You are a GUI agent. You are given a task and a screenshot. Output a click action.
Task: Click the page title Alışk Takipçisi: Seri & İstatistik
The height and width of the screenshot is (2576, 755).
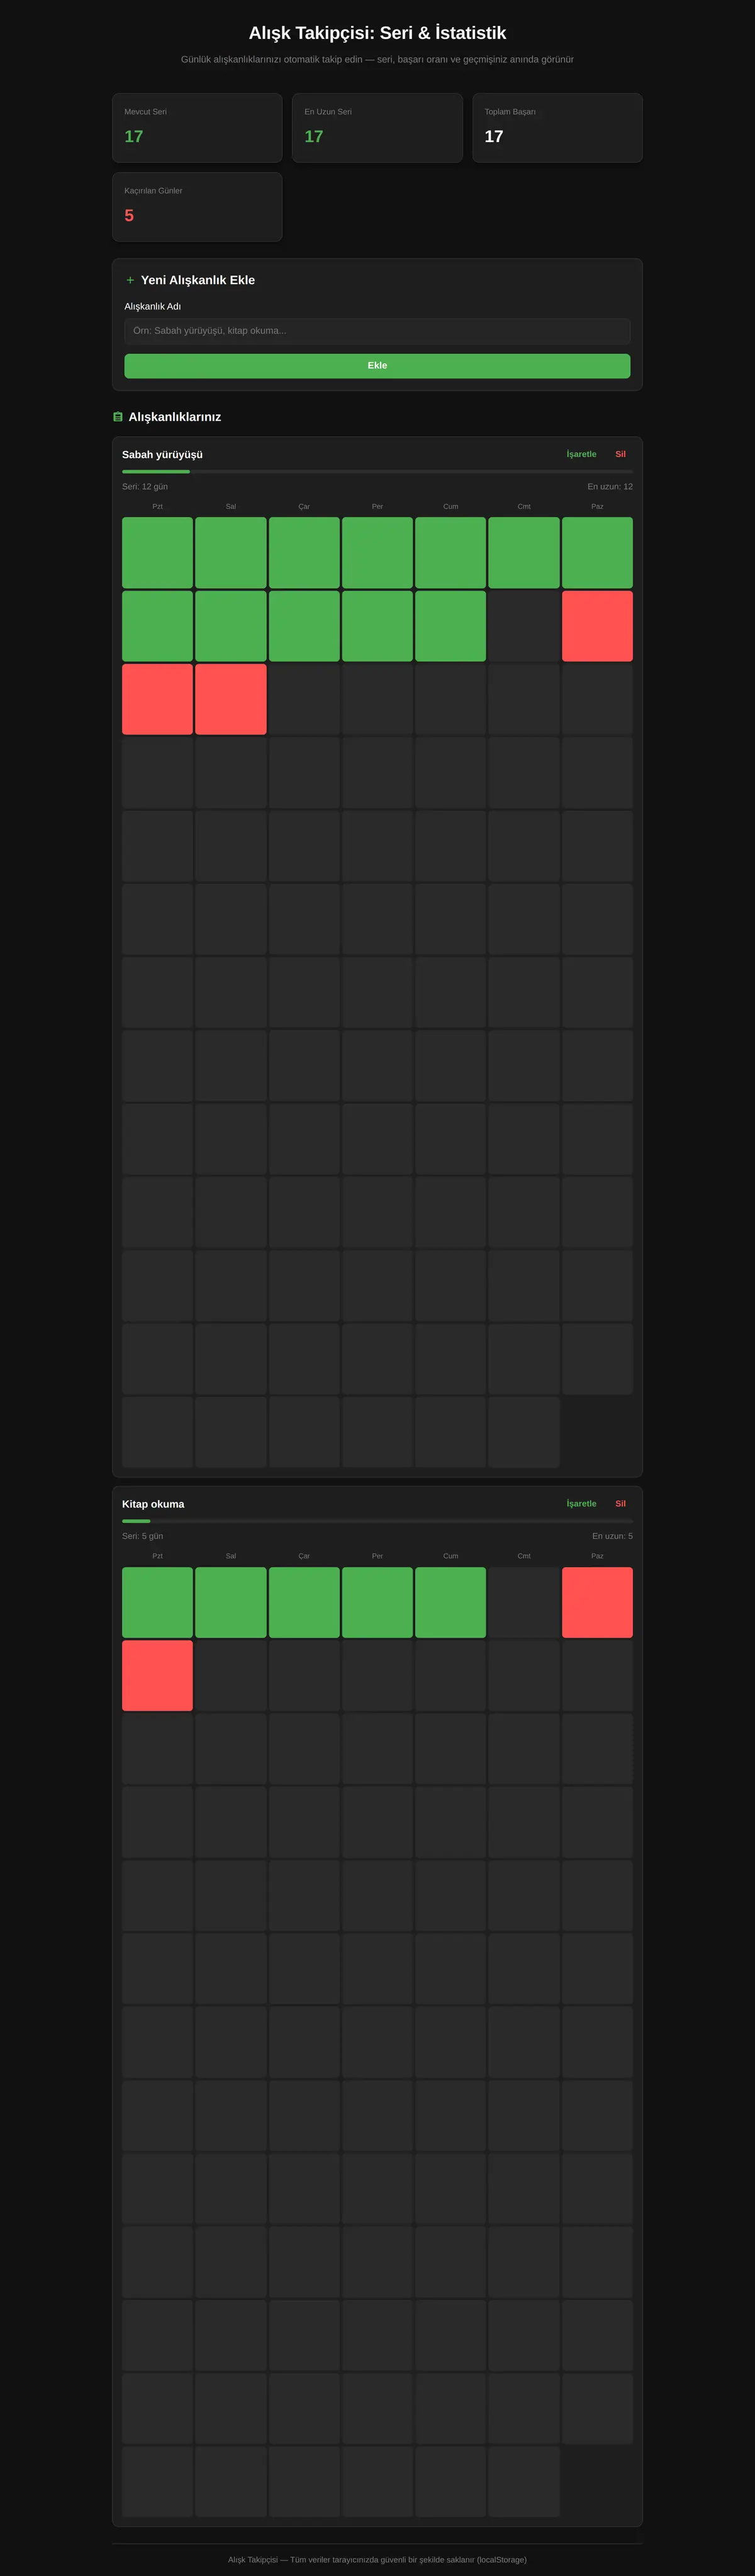coord(377,33)
